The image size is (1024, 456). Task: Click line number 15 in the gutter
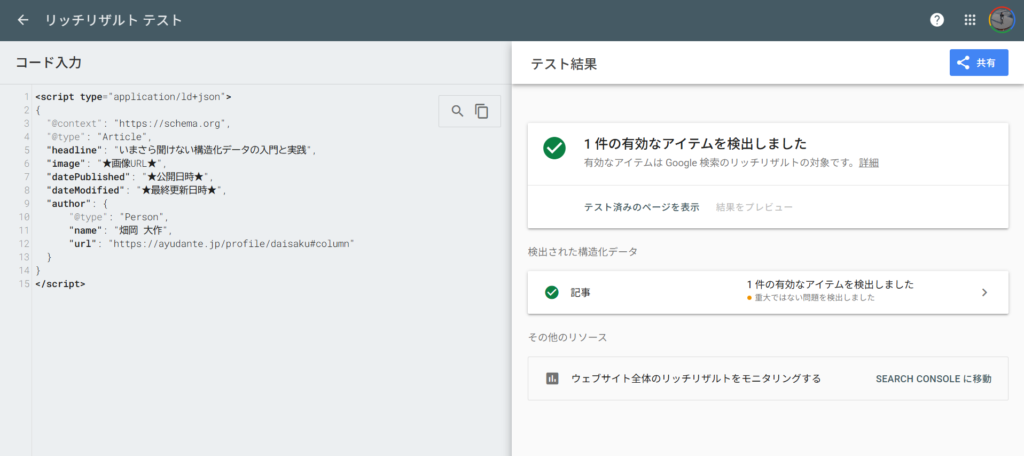click(24, 284)
